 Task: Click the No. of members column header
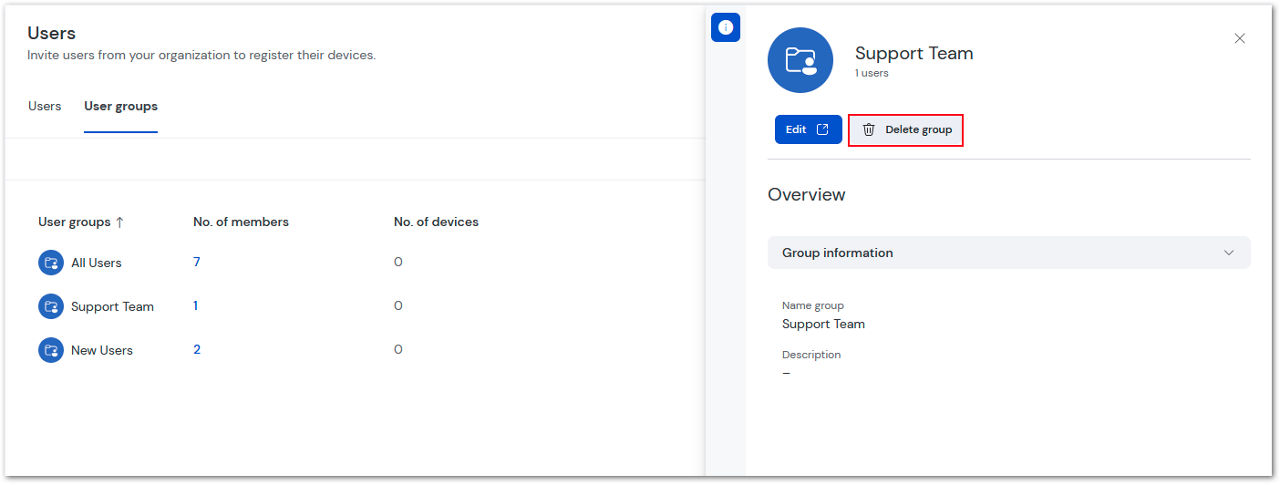pyautogui.click(x=241, y=222)
